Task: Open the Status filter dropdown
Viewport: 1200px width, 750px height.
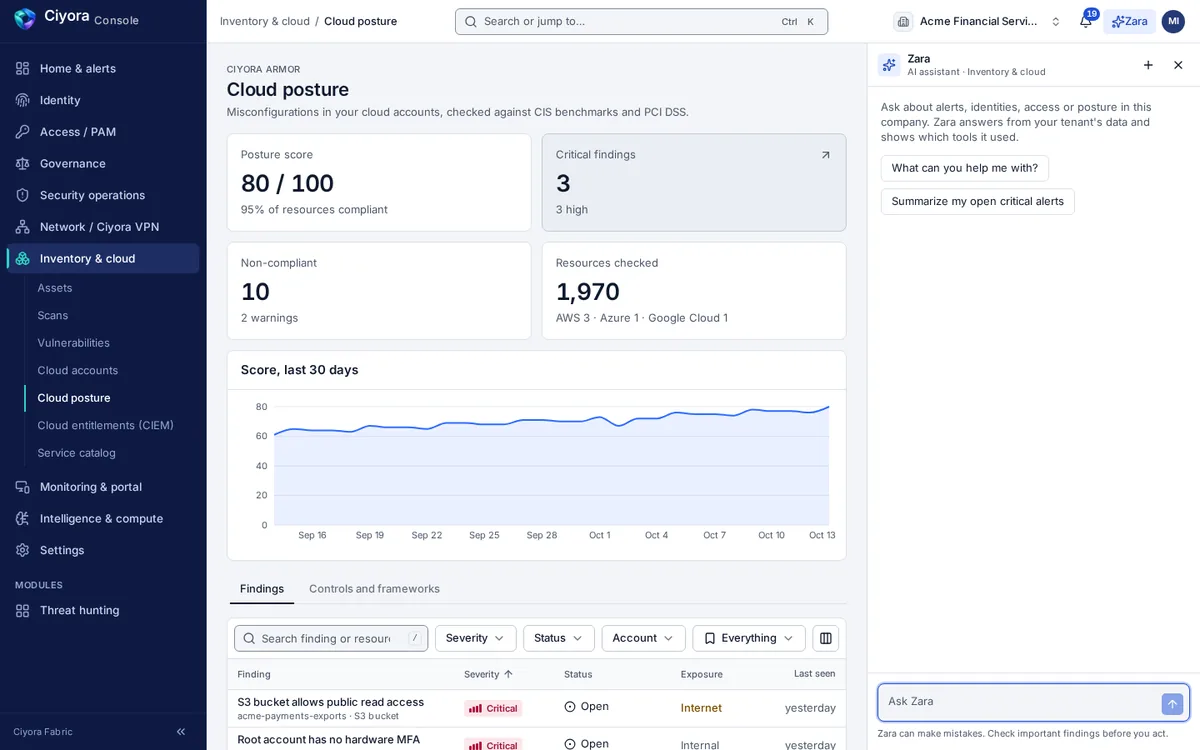Action: pos(558,638)
